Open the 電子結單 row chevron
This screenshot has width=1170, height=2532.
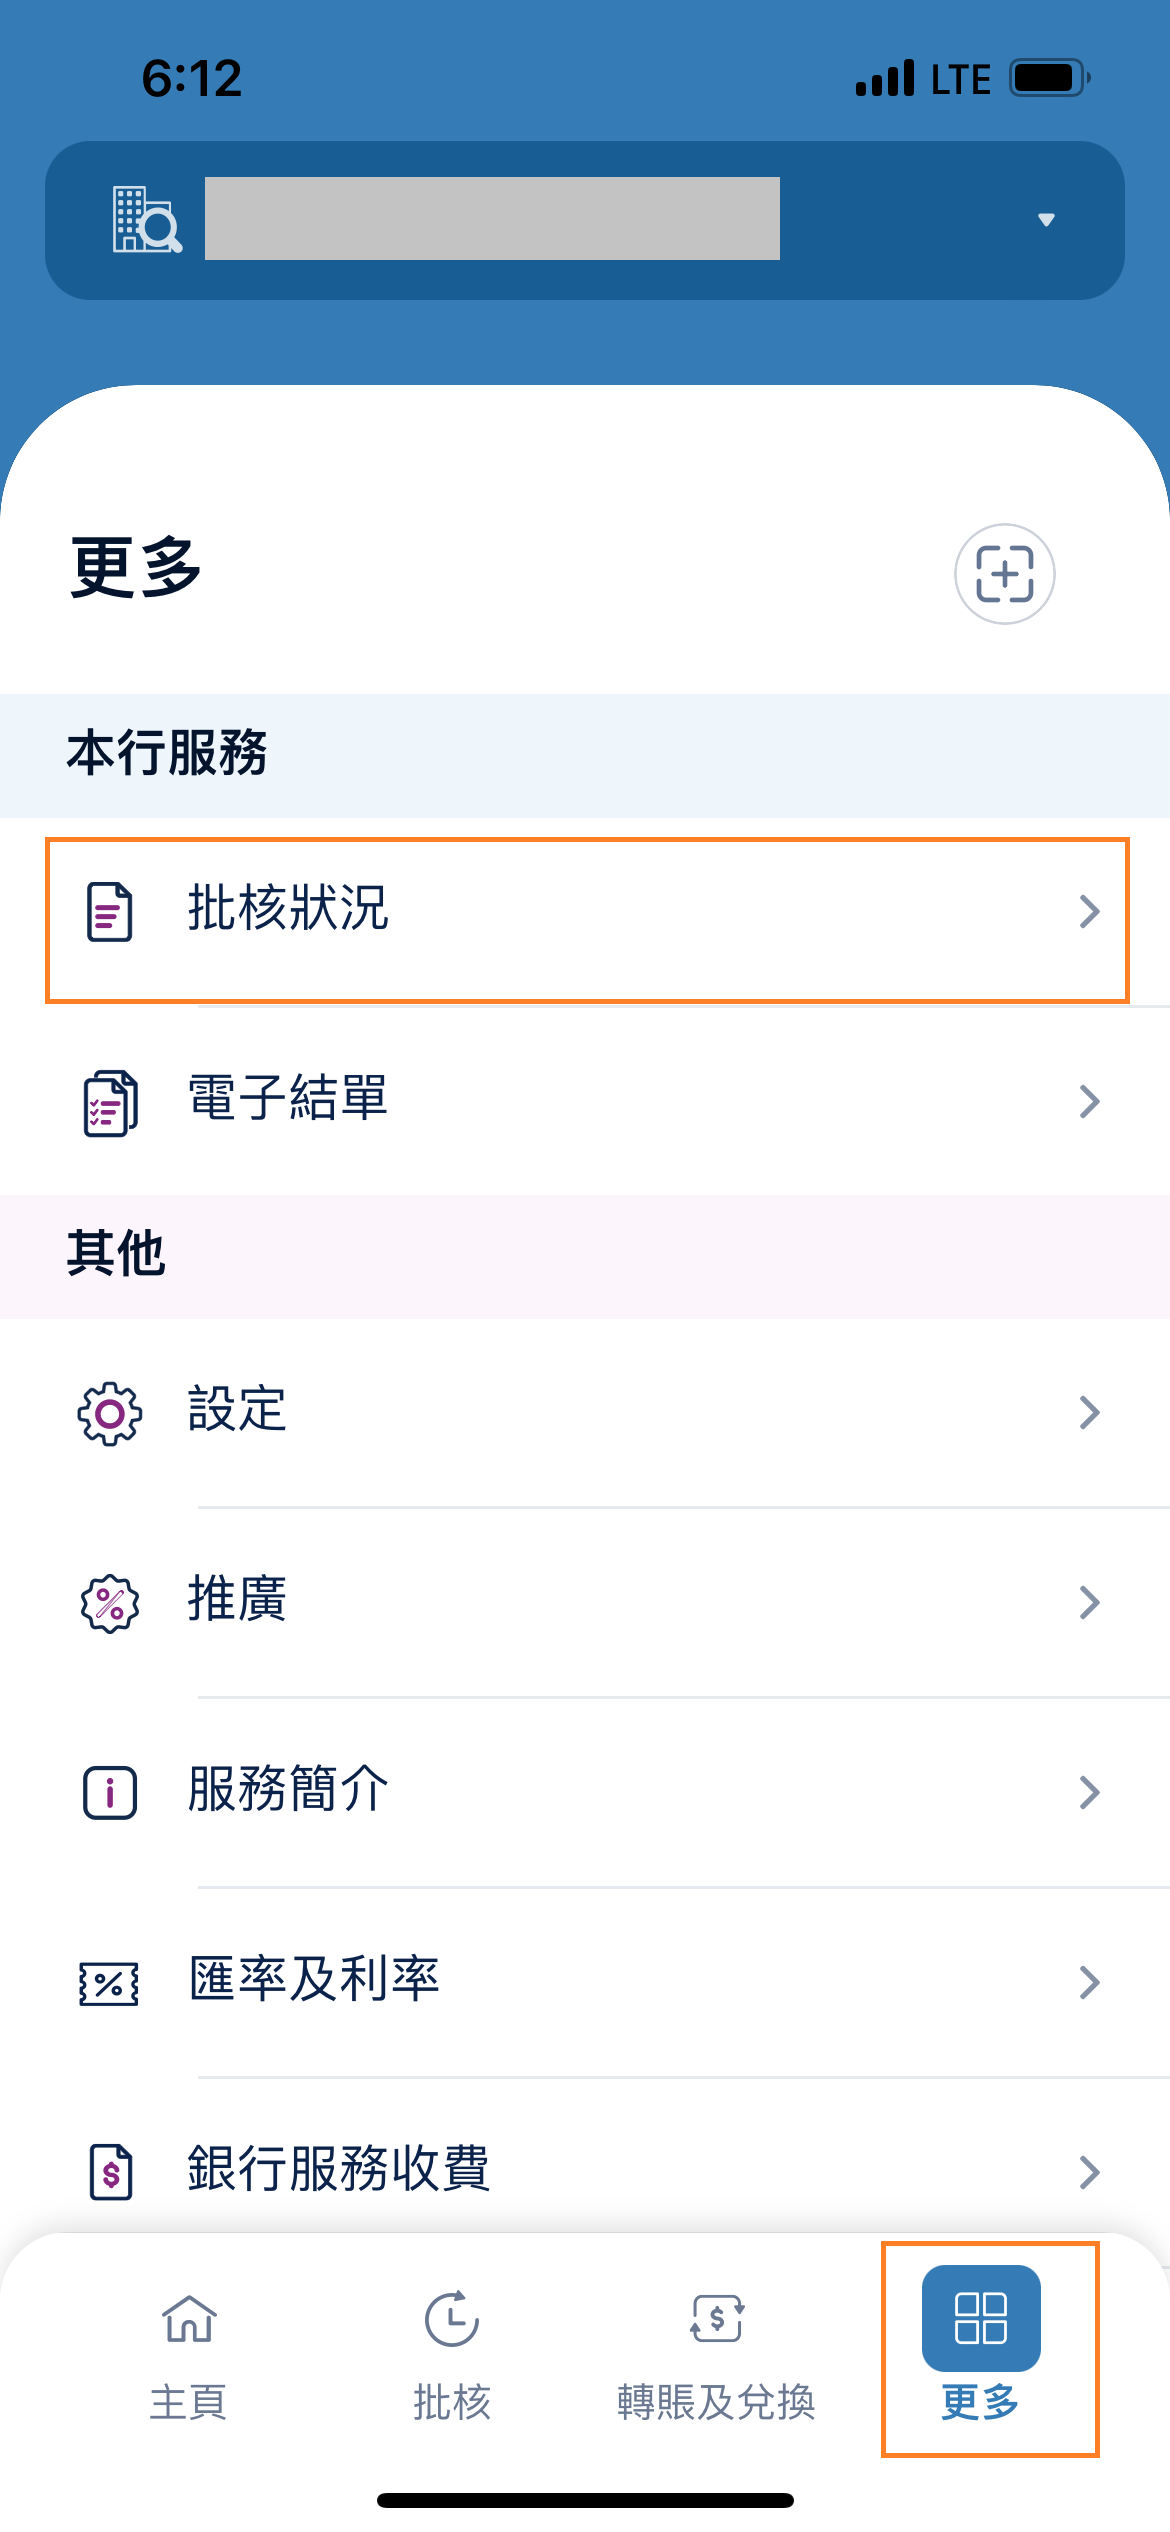coord(1089,1102)
